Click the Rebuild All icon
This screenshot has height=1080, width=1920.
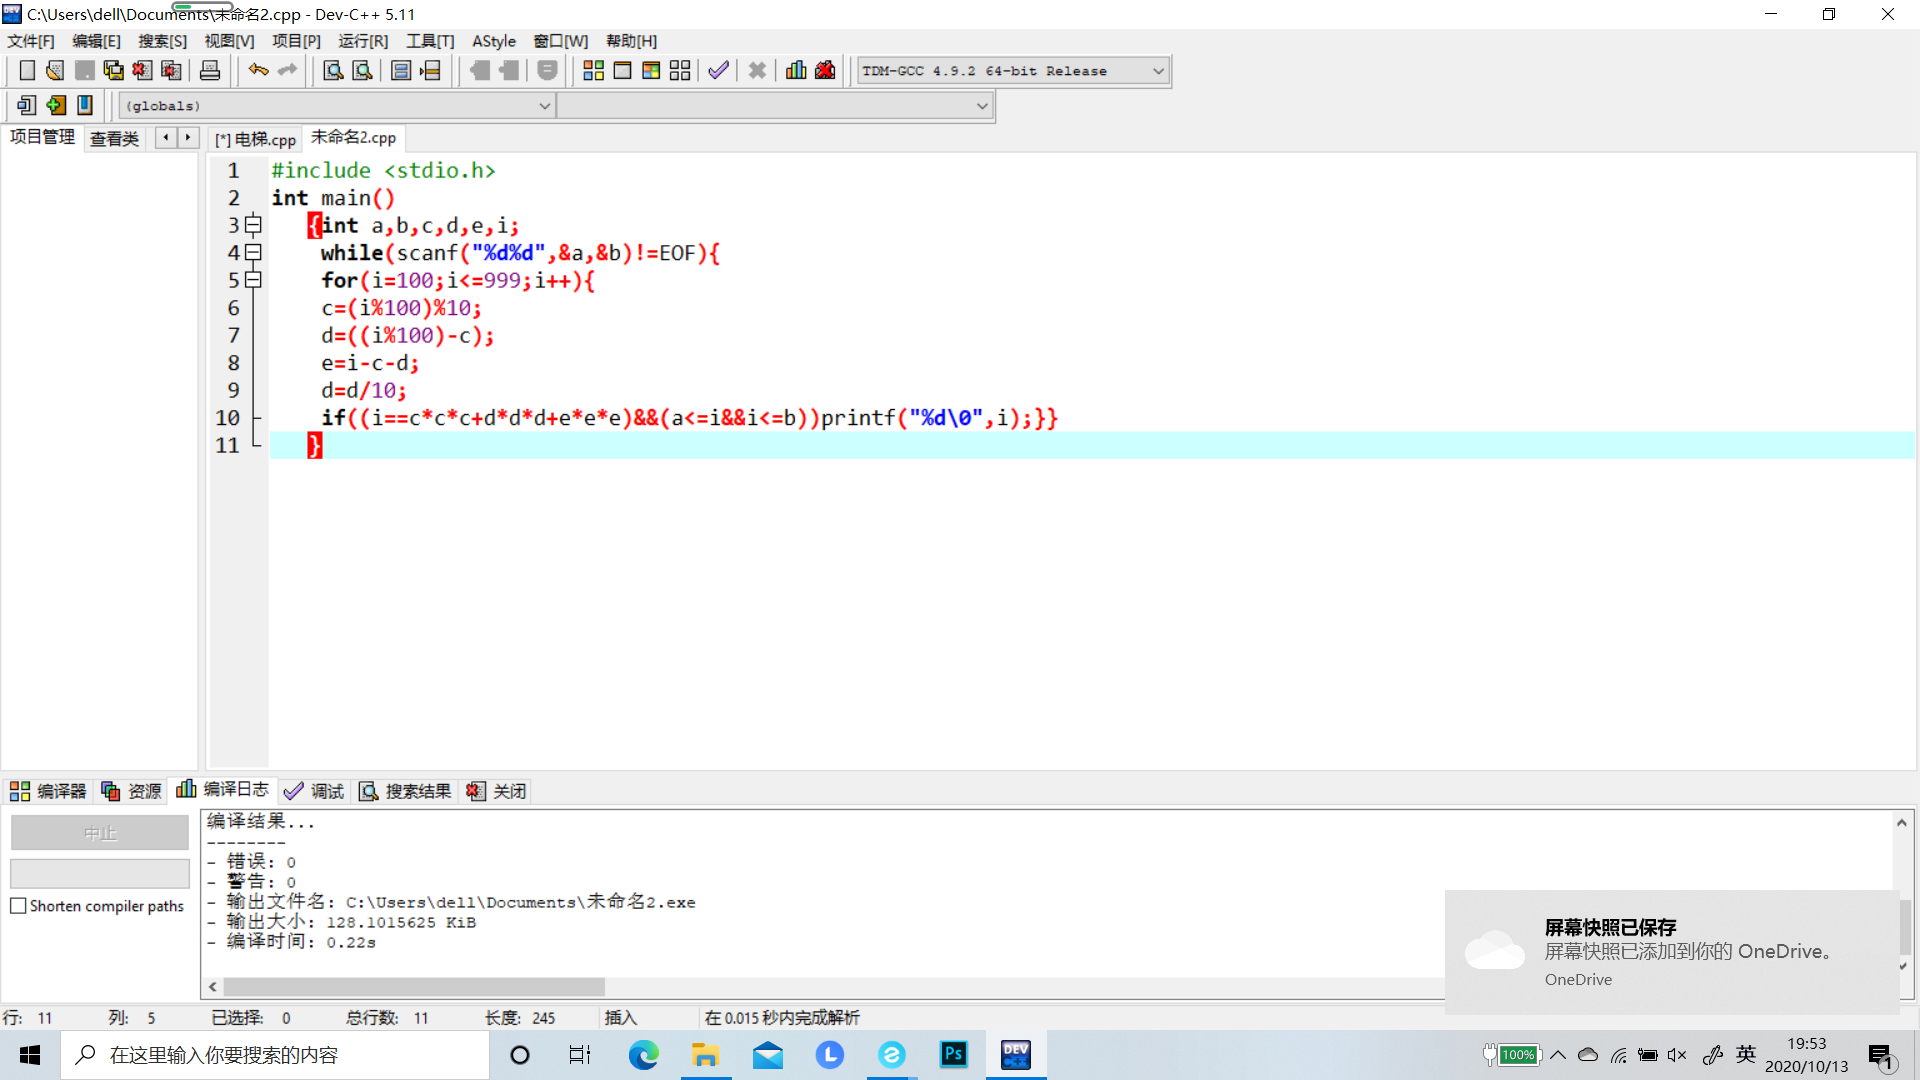pos(680,70)
